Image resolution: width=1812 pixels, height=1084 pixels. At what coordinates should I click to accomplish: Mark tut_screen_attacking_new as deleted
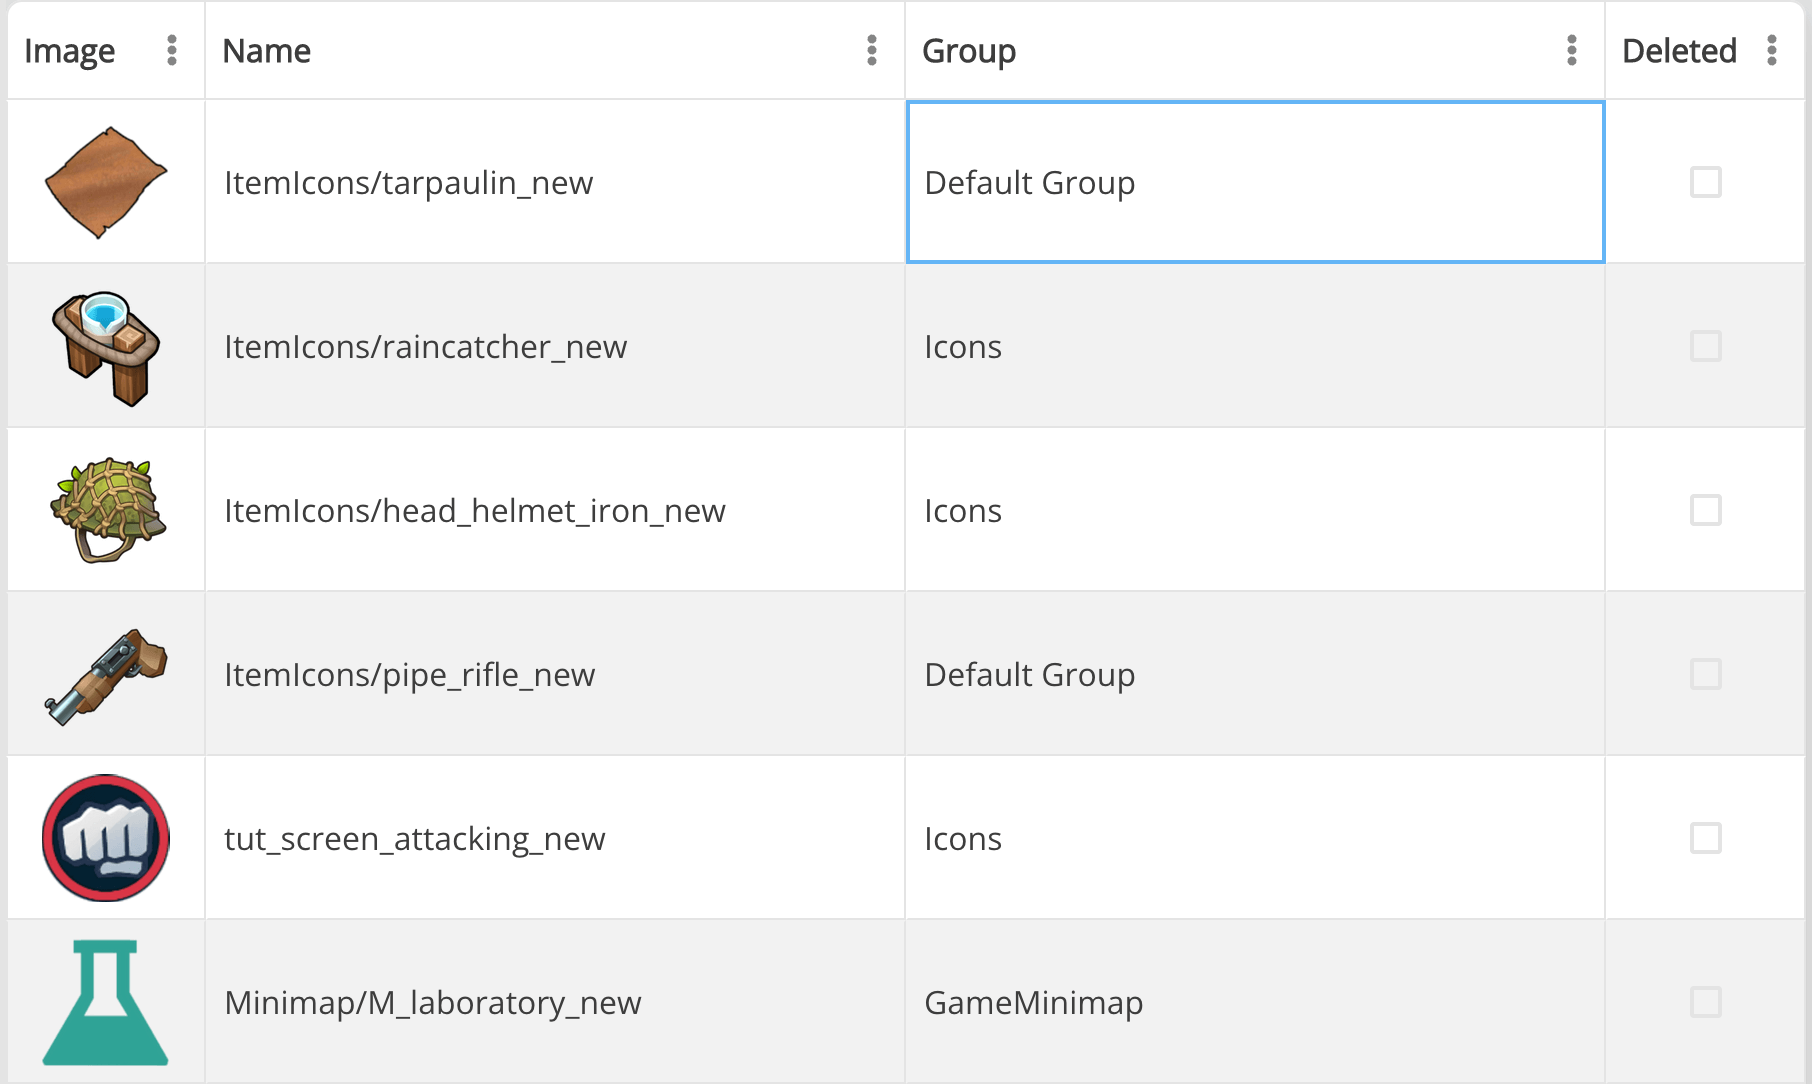click(x=1705, y=838)
